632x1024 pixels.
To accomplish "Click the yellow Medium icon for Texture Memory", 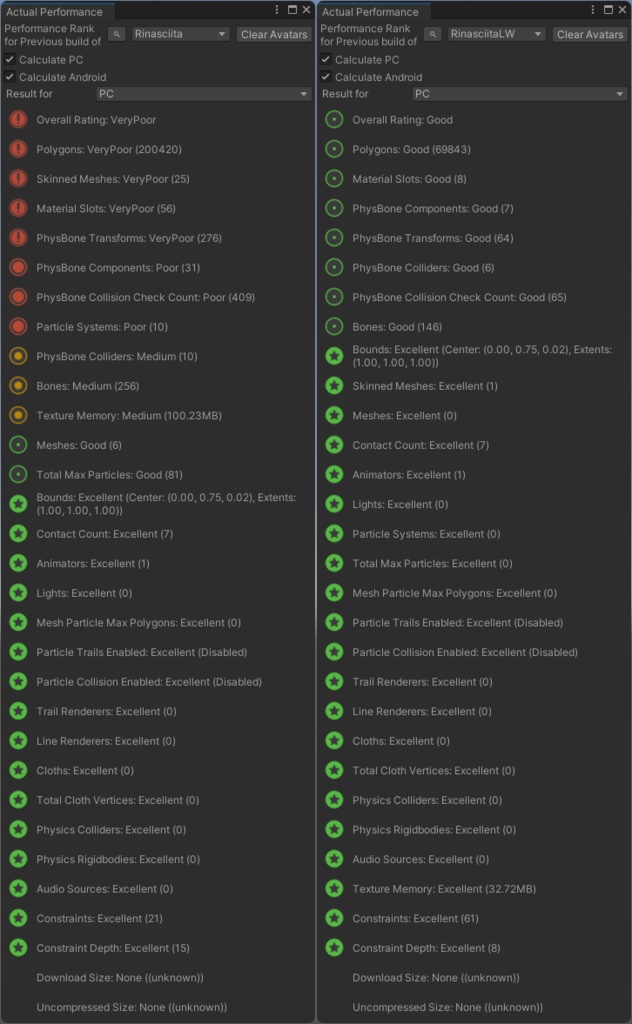I will 18,415.
